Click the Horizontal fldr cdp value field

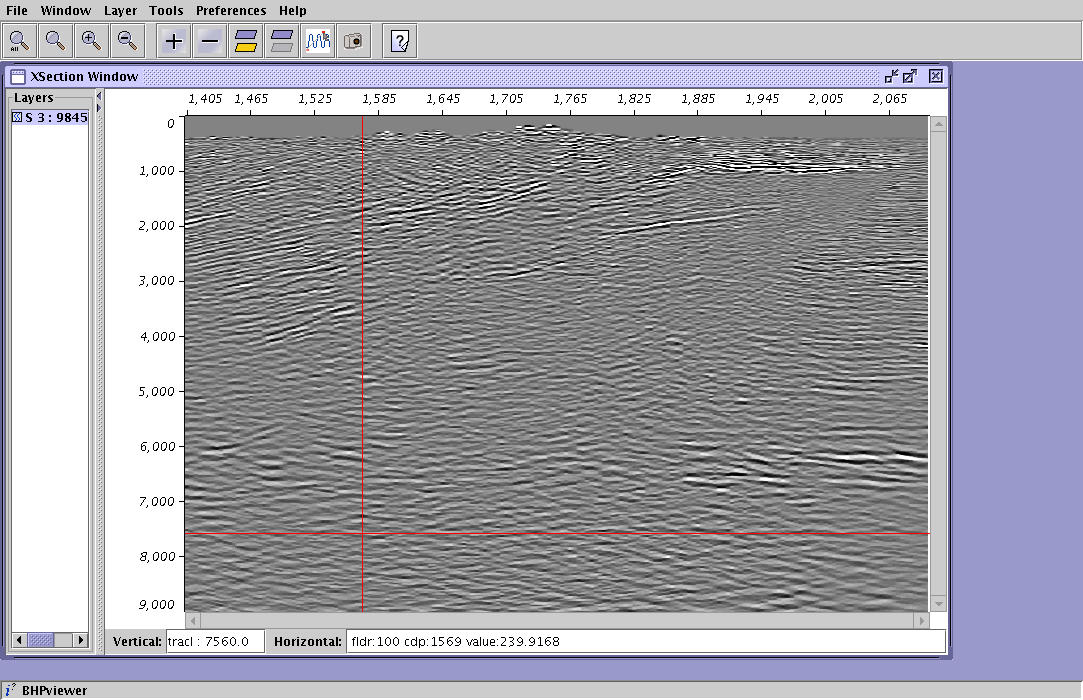pyautogui.click(x=646, y=641)
